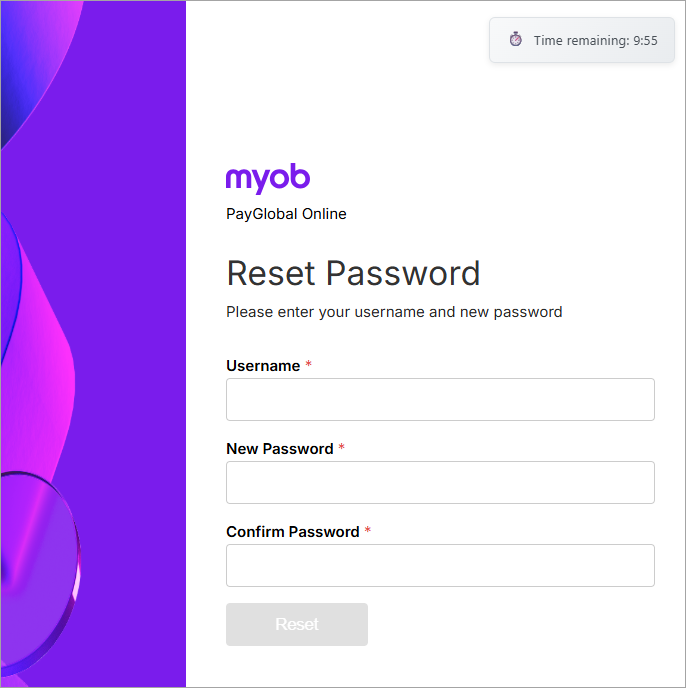The height and width of the screenshot is (688, 686).
Task: Click the 'Please enter your username' instruction text
Action: (394, 312)
